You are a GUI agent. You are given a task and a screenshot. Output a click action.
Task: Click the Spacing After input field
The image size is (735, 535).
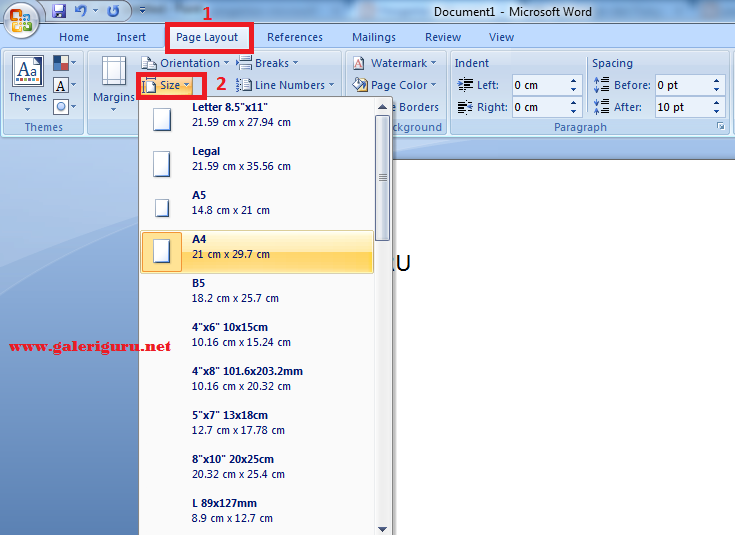683,107
